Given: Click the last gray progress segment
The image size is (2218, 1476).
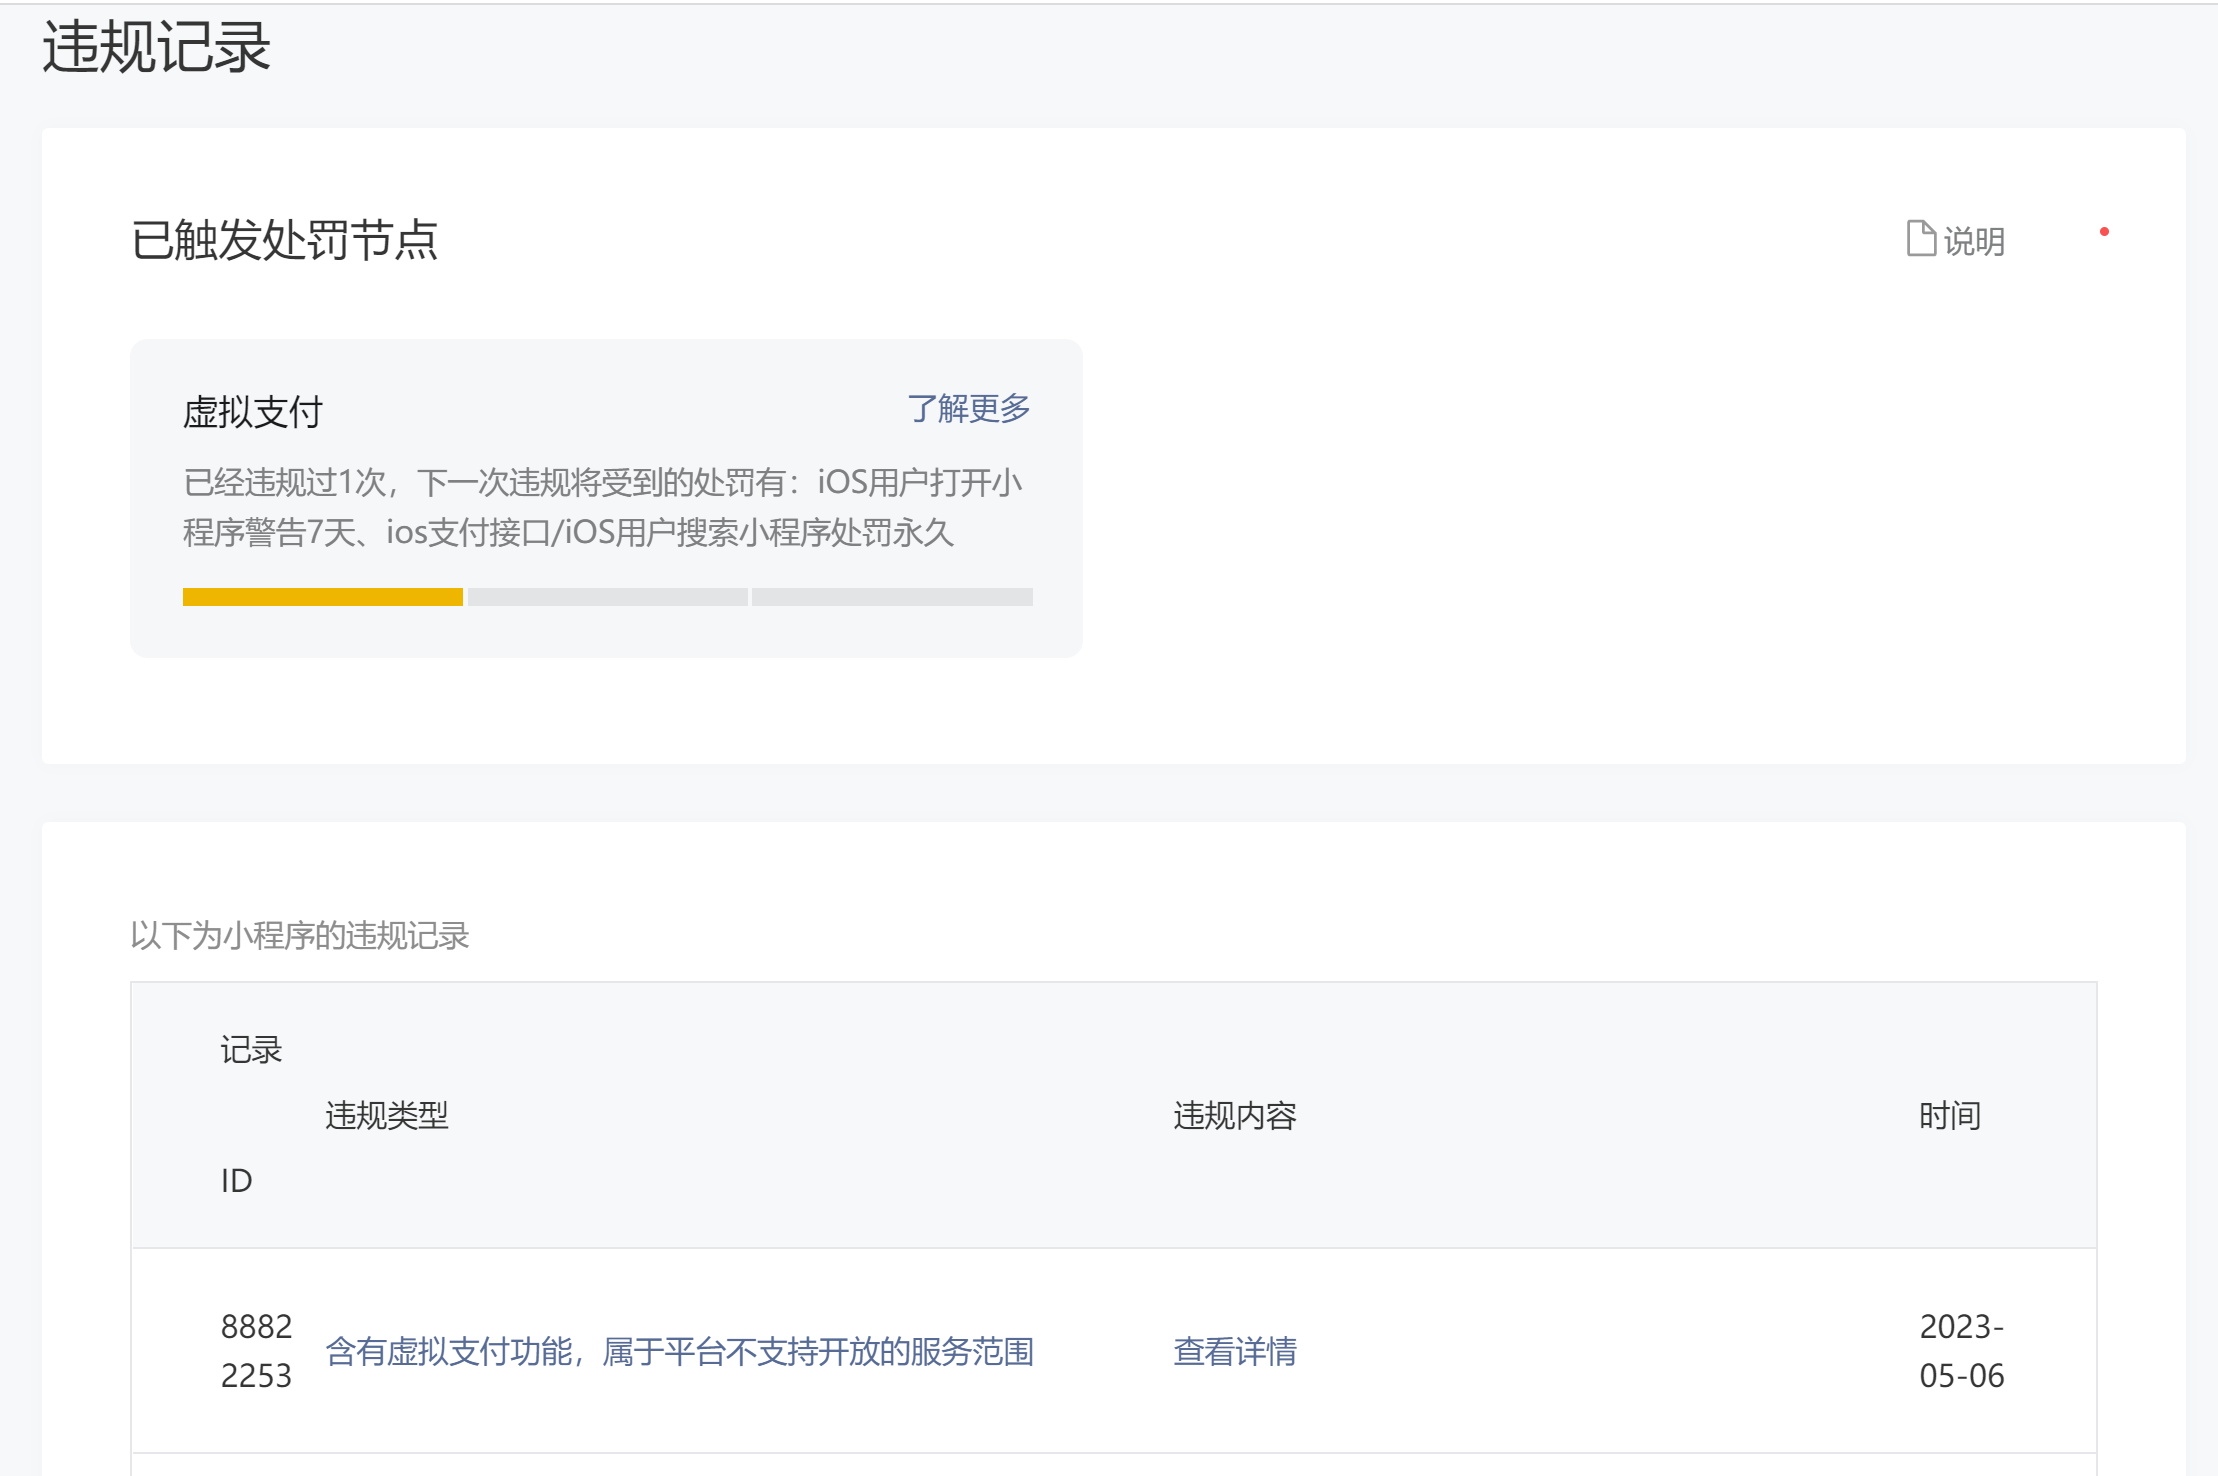Looking at the screenshot, I should 892,597.
